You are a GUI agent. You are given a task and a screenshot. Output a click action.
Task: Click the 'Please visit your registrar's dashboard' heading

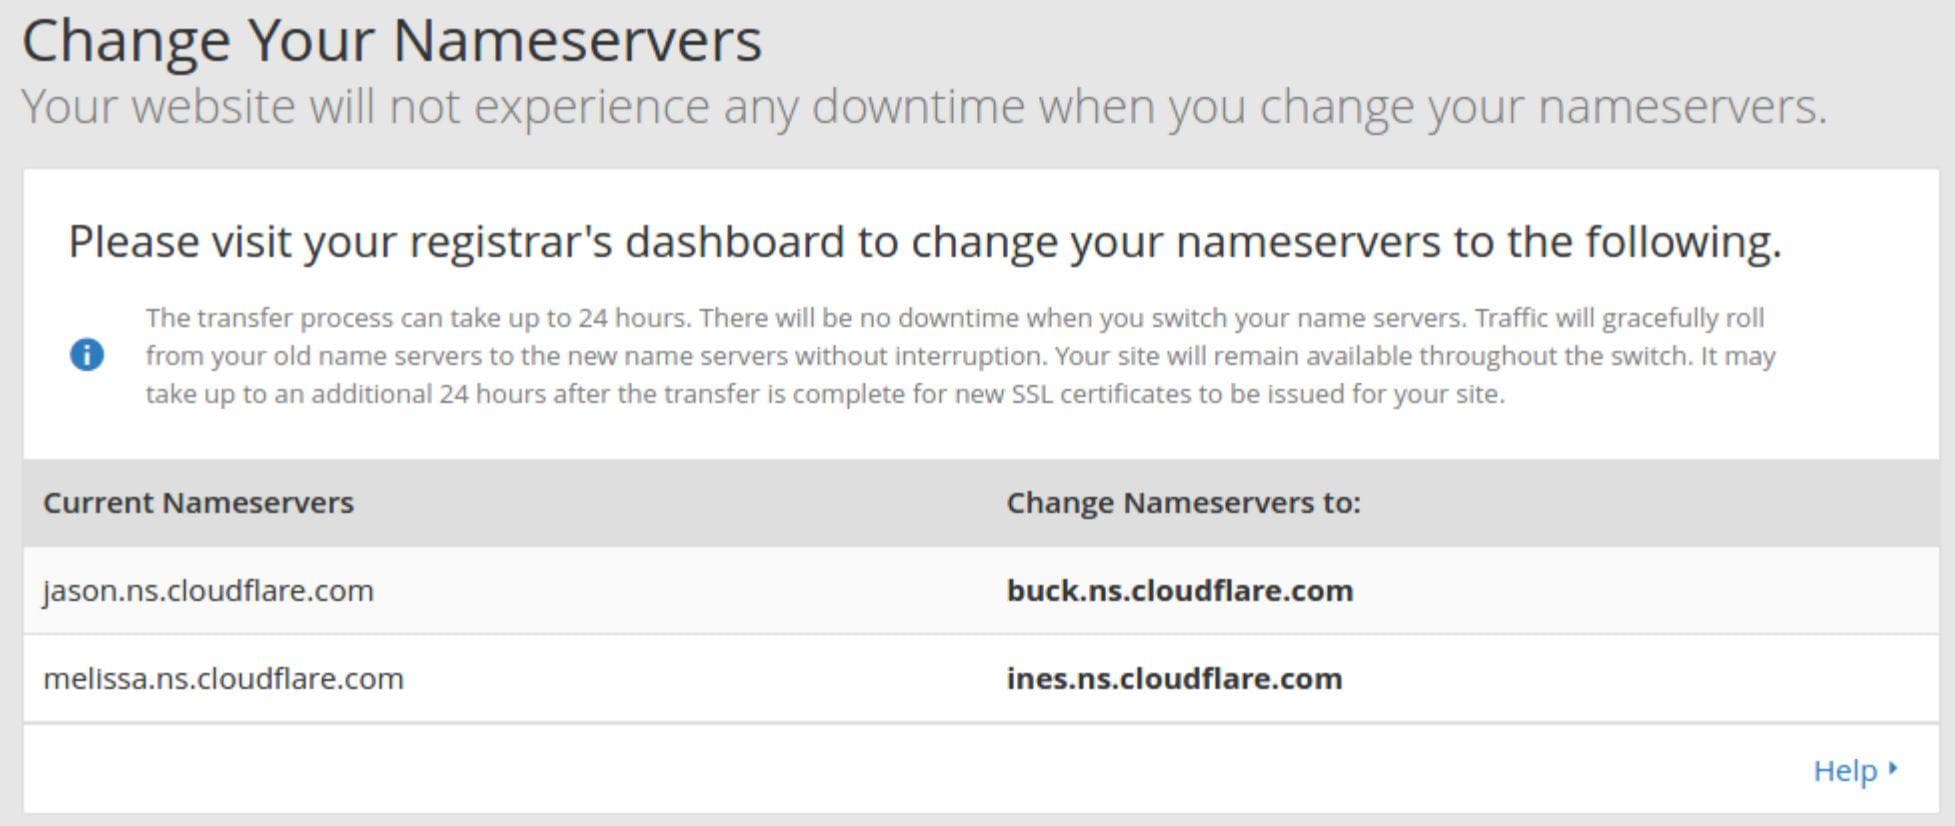click(x=925, y=242)
